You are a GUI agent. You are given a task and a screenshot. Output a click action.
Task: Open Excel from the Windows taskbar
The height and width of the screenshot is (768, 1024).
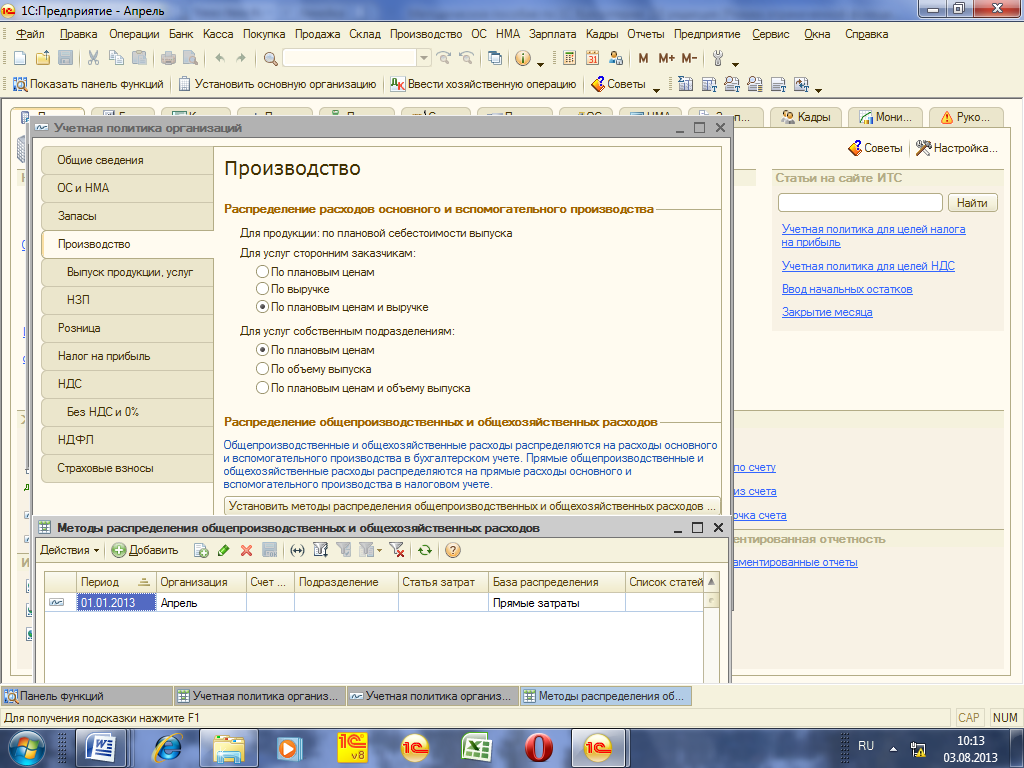(x=476, y=748)
